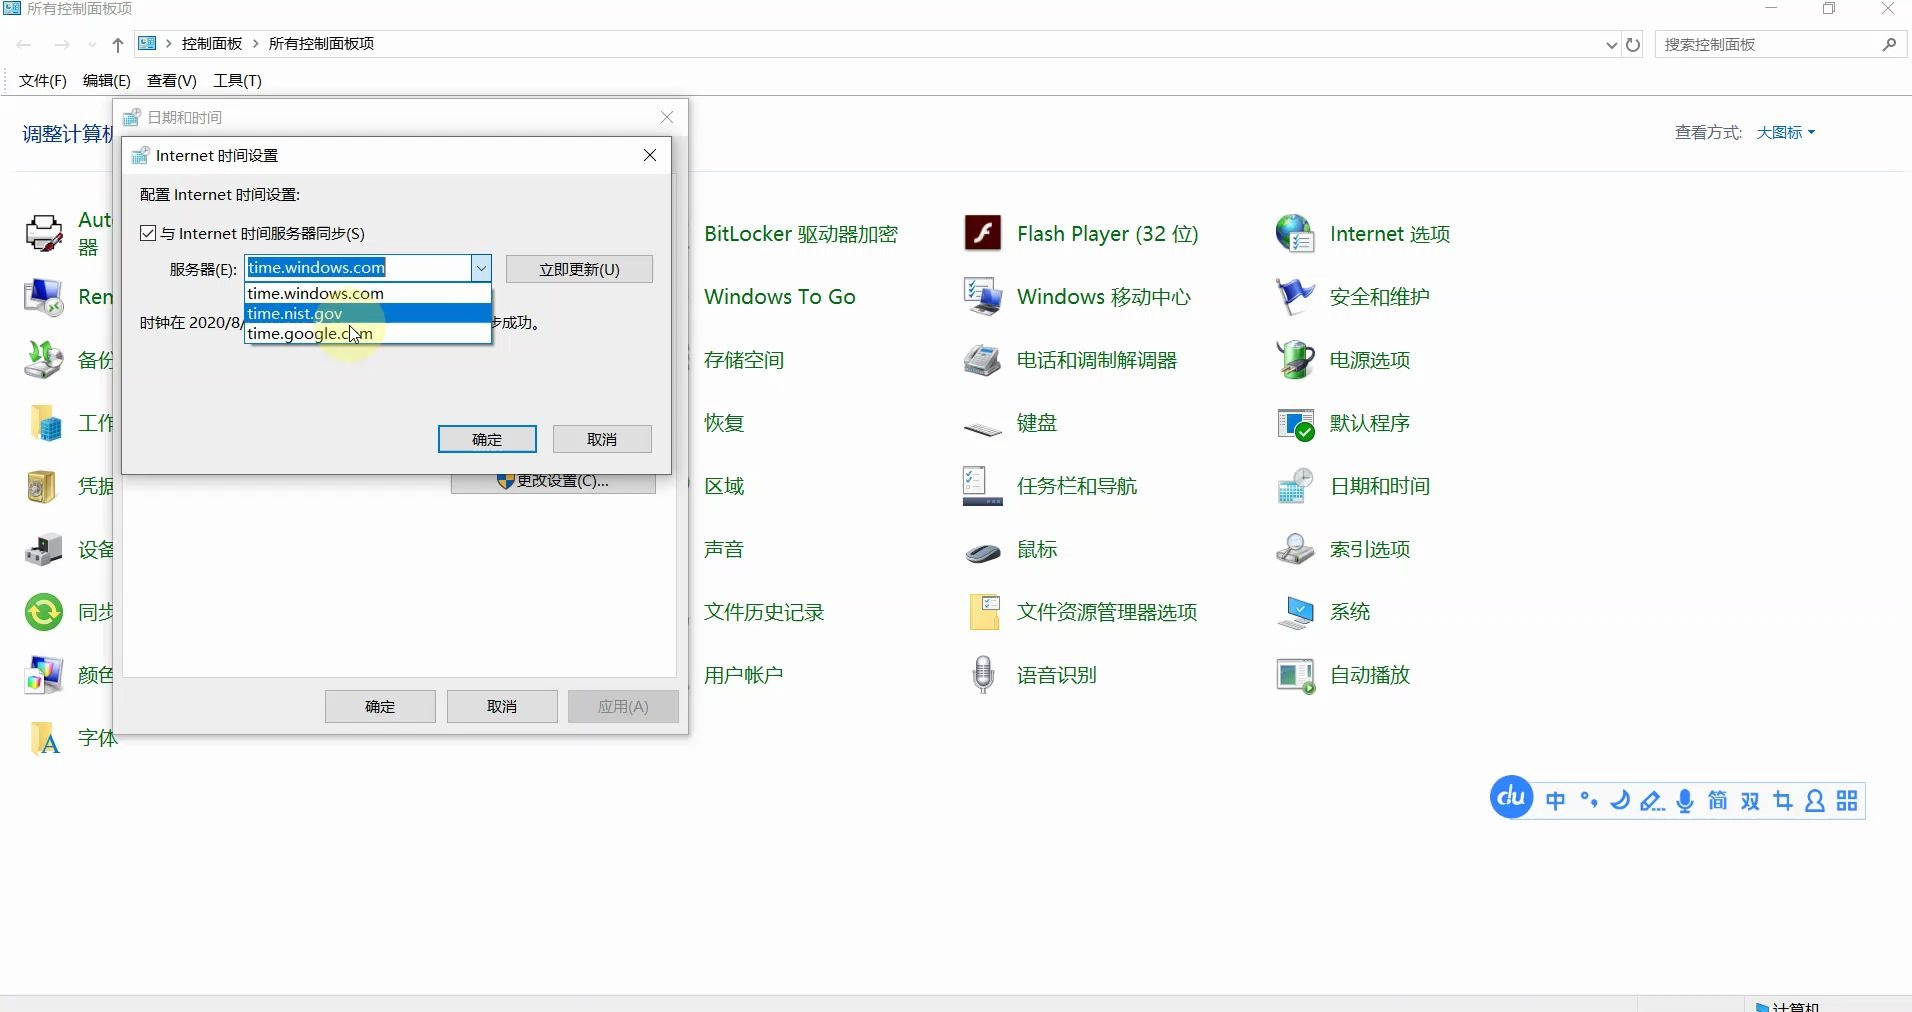1912x1012 pixels.
Task: Open 安全和维护 flag icon
Action: [1295, 296]
